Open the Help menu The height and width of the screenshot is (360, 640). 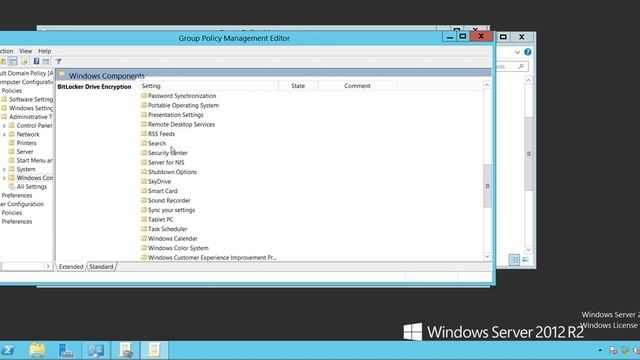(44, 51)
